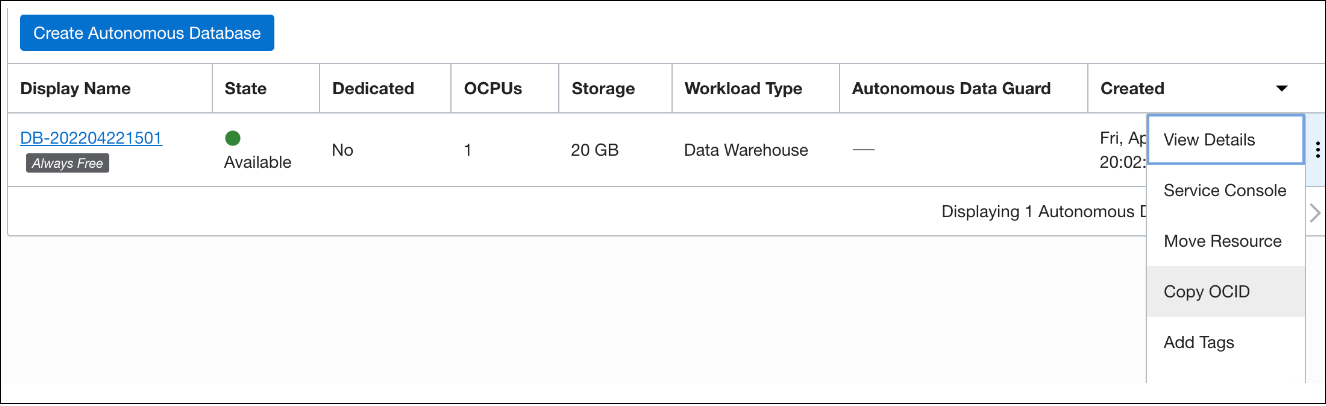The image size is (1326, 406).
Task: Click the Data Warehouse workload cell
Action: tap(746, 150)
